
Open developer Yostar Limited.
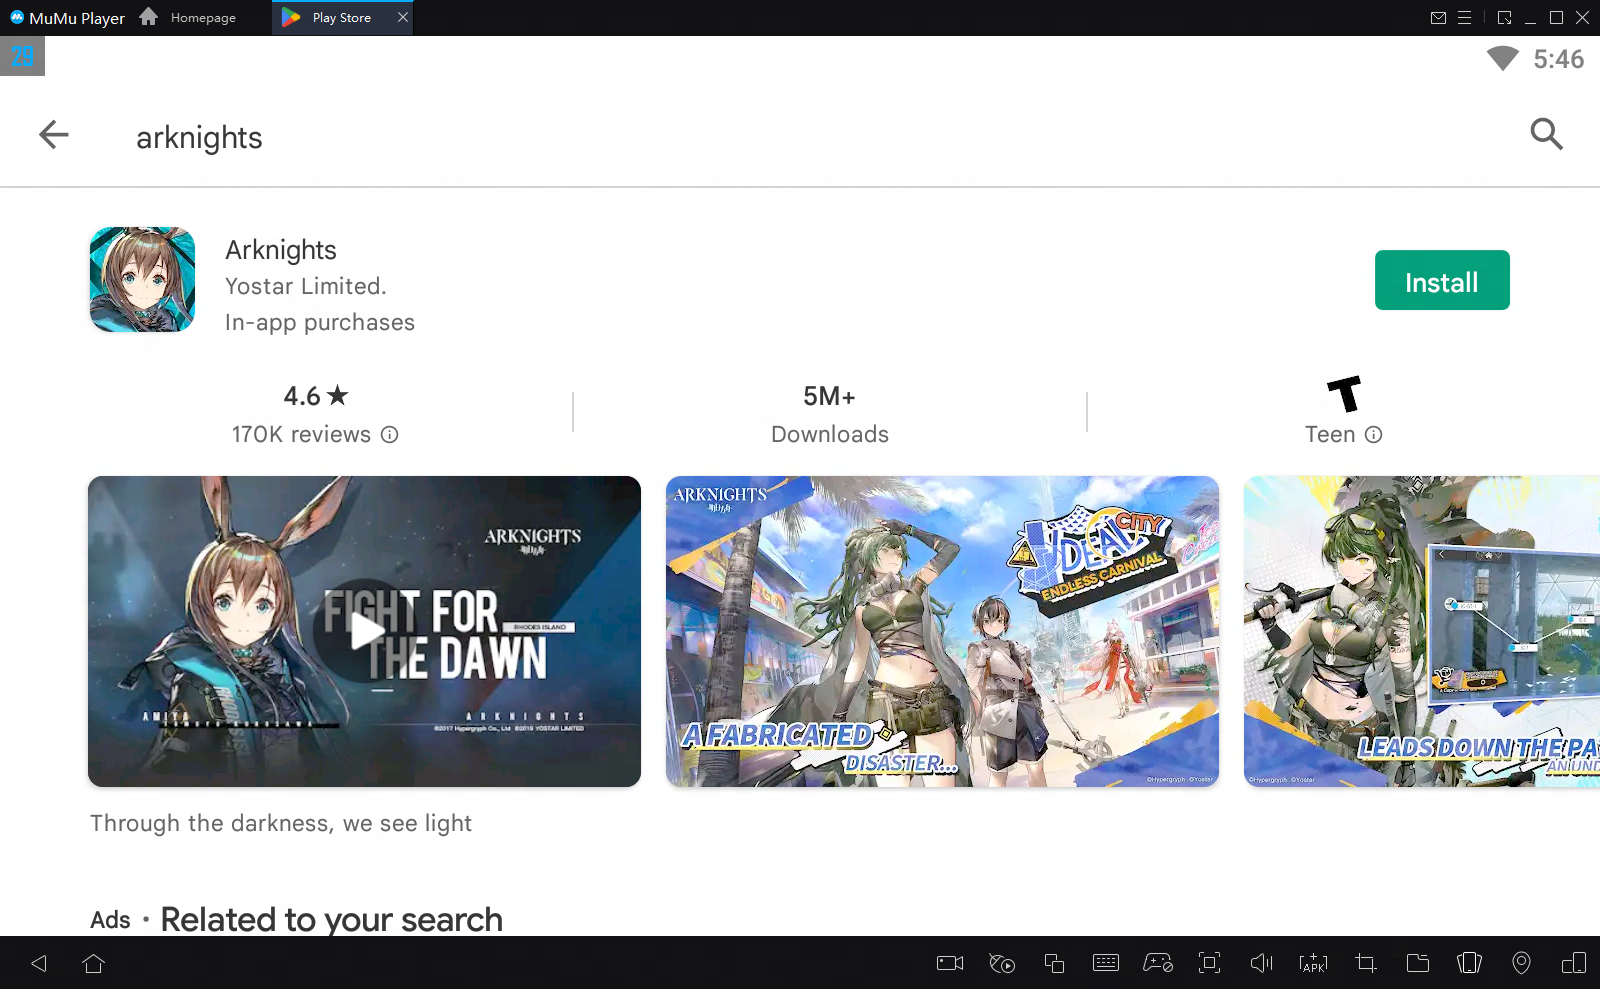pyautogui.click(x=306, y=286)
